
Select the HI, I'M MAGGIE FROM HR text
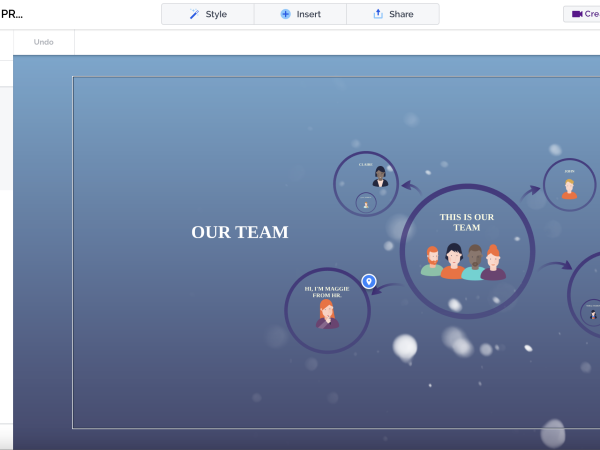(327, 292)
